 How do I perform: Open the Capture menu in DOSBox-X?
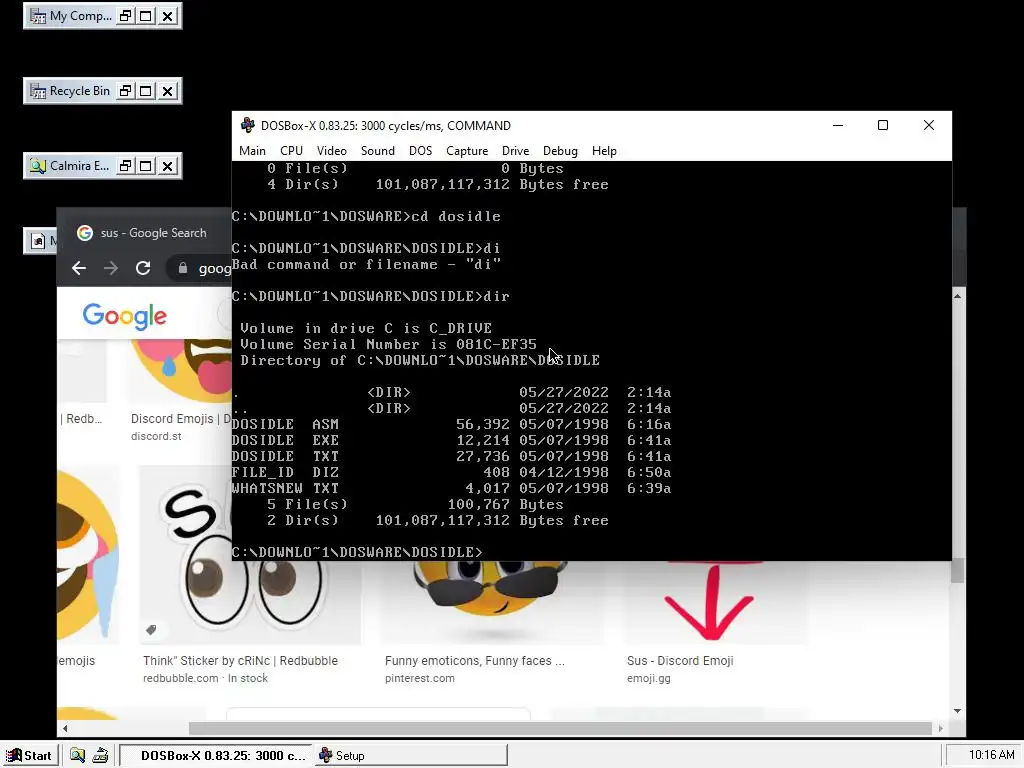coord(467,151)
